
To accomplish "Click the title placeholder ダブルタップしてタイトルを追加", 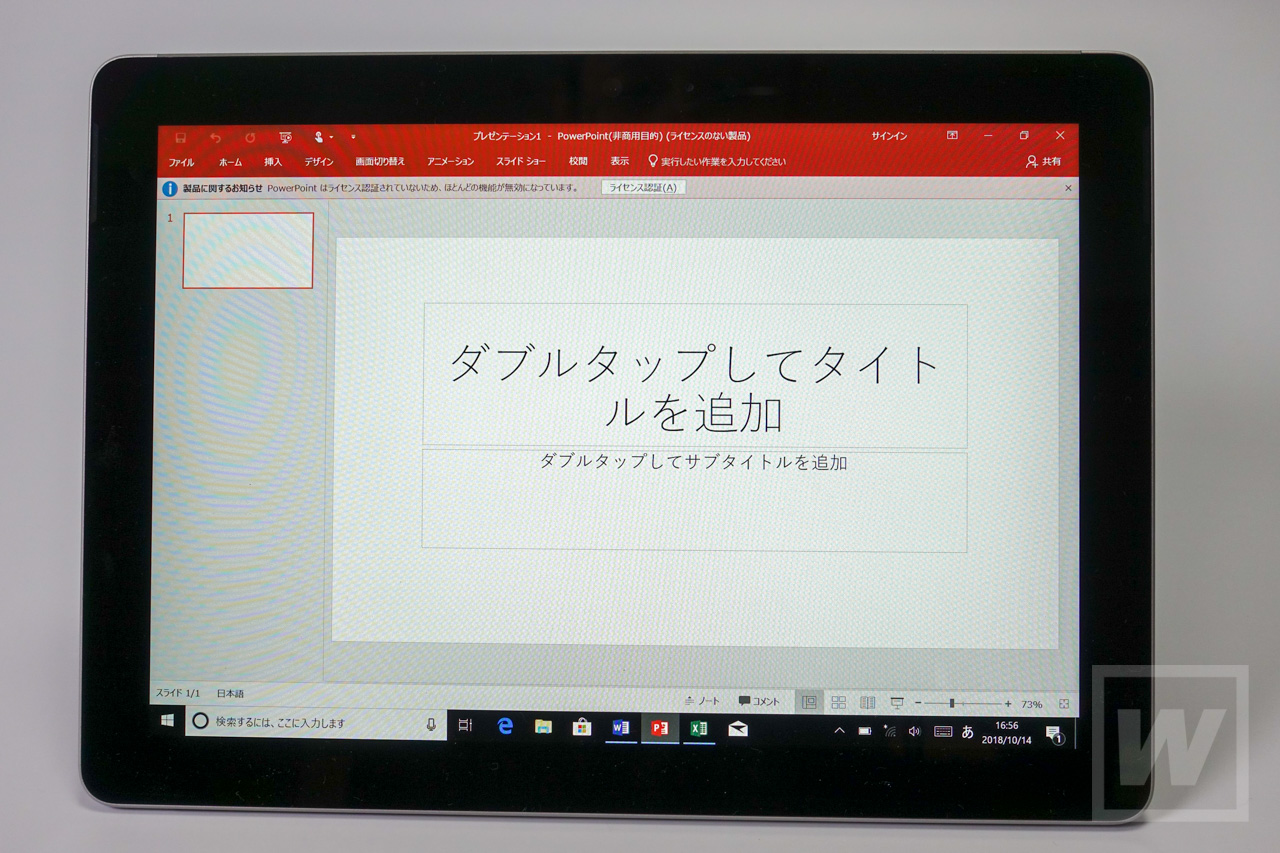I will click(x=695, y=376).
